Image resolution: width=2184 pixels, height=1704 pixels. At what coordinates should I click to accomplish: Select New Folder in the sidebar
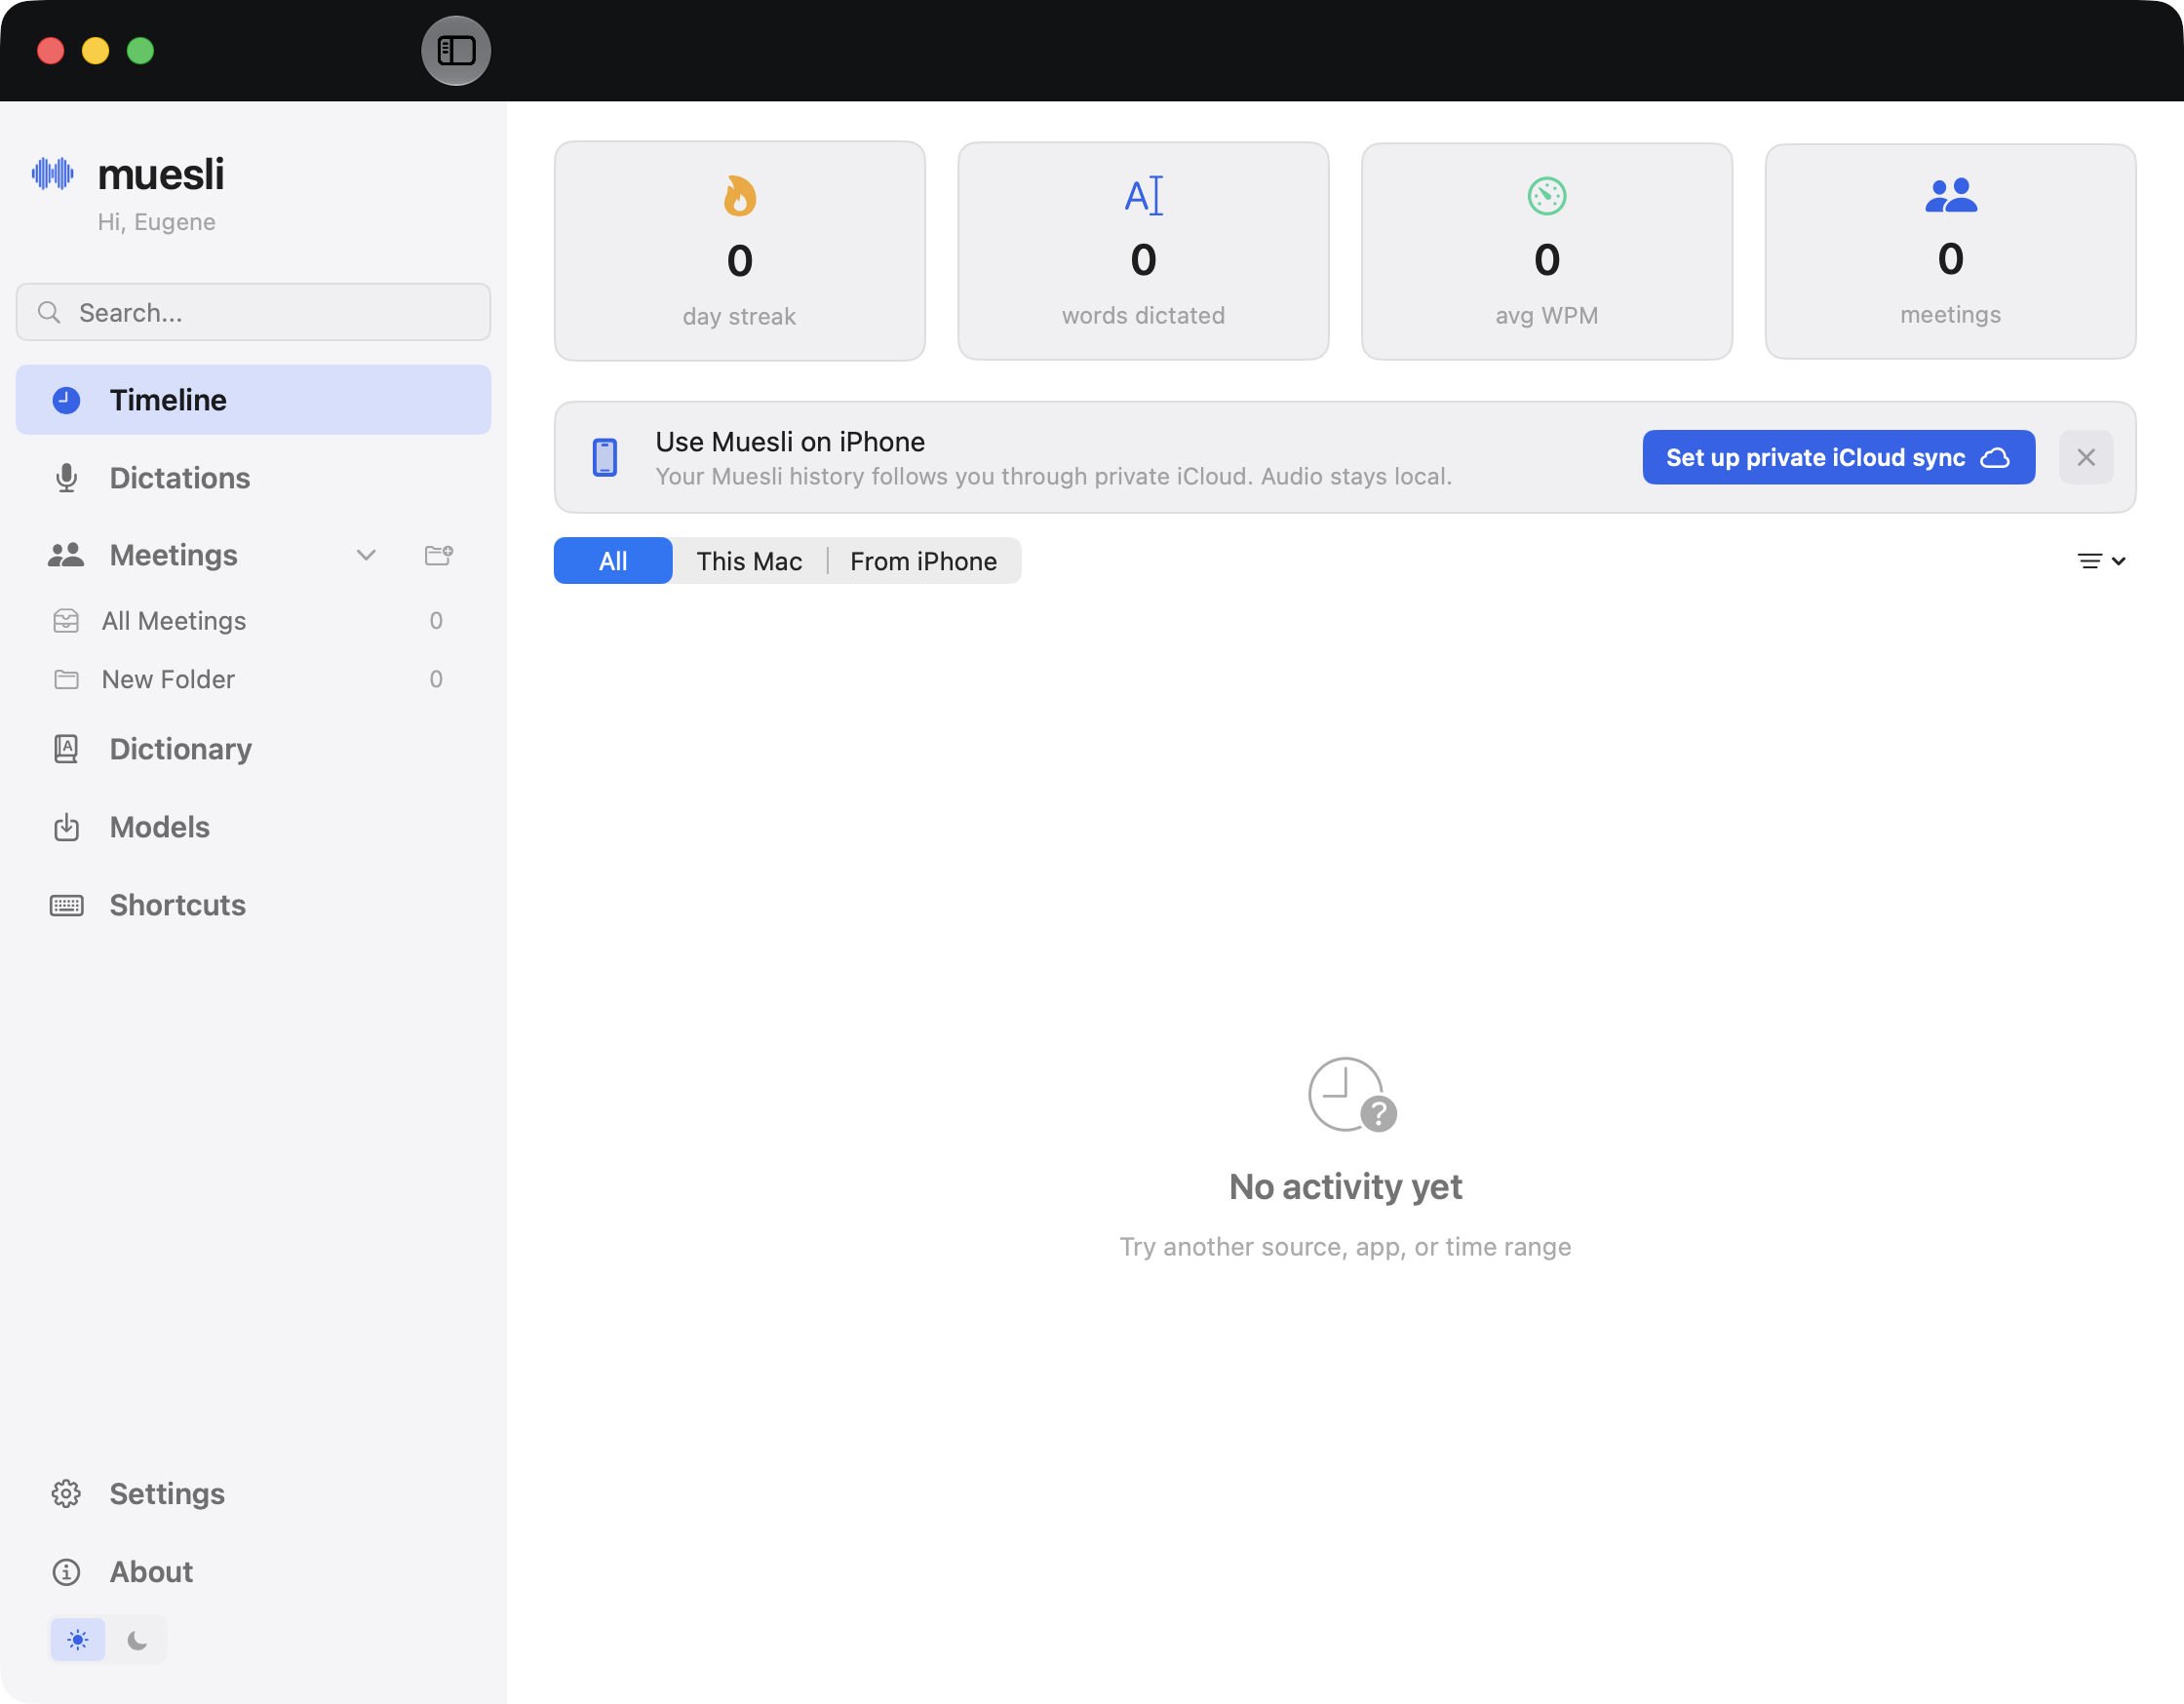[253, 680]
